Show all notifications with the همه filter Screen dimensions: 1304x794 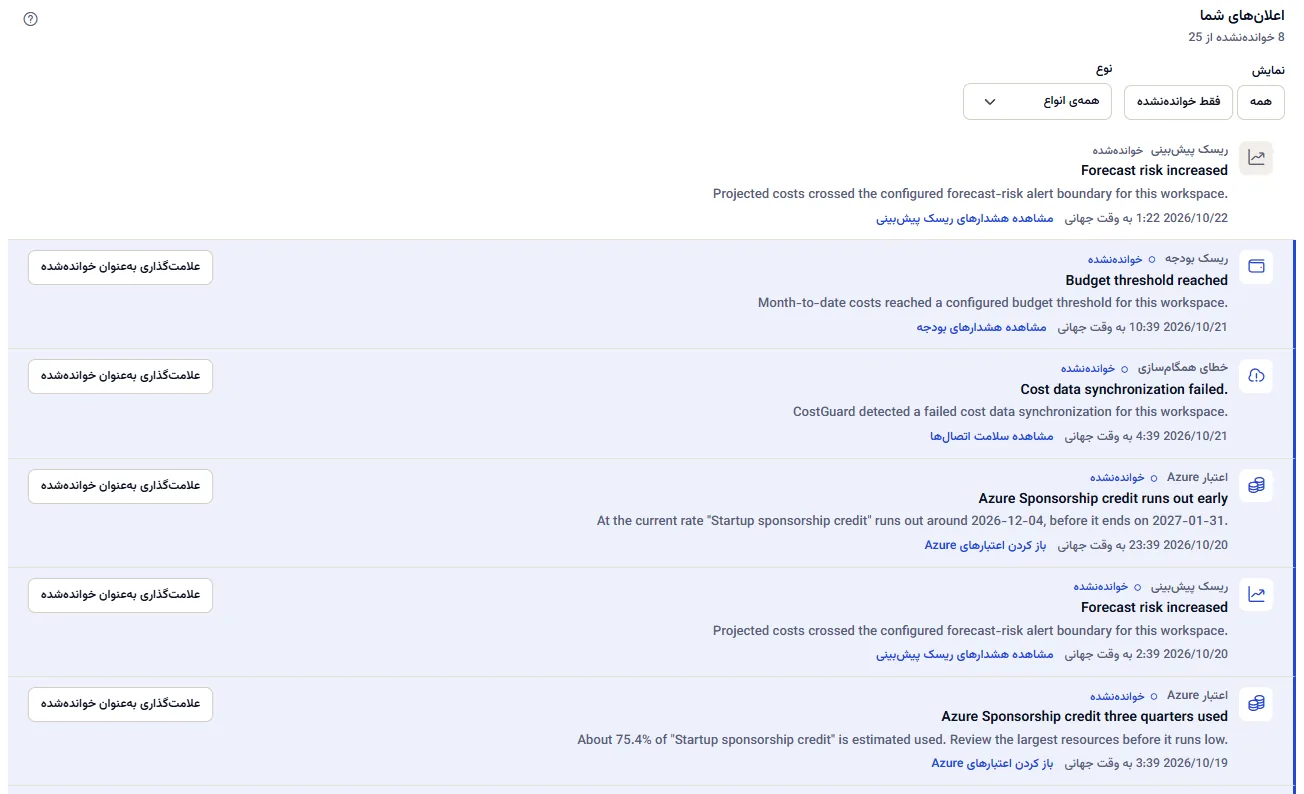pyautogui.click(x=1261, y=102)
